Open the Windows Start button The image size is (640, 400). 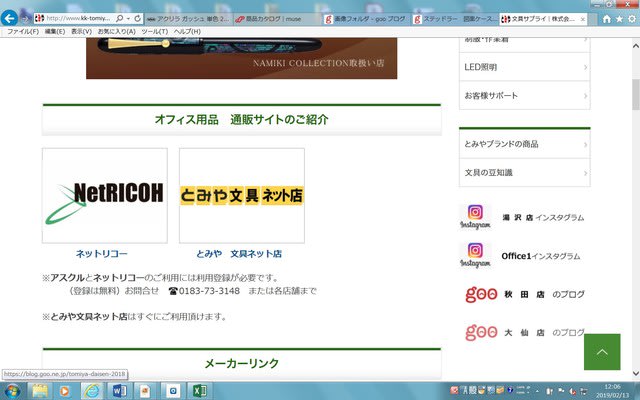point(11,391)
